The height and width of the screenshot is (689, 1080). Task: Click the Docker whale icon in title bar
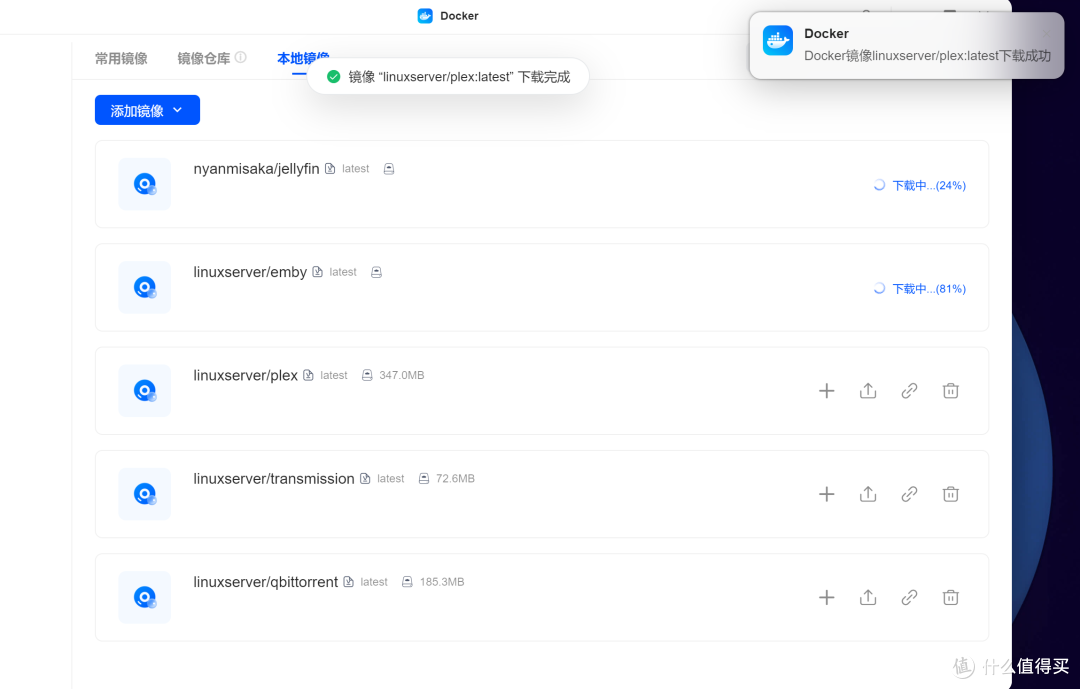[425, 16]
